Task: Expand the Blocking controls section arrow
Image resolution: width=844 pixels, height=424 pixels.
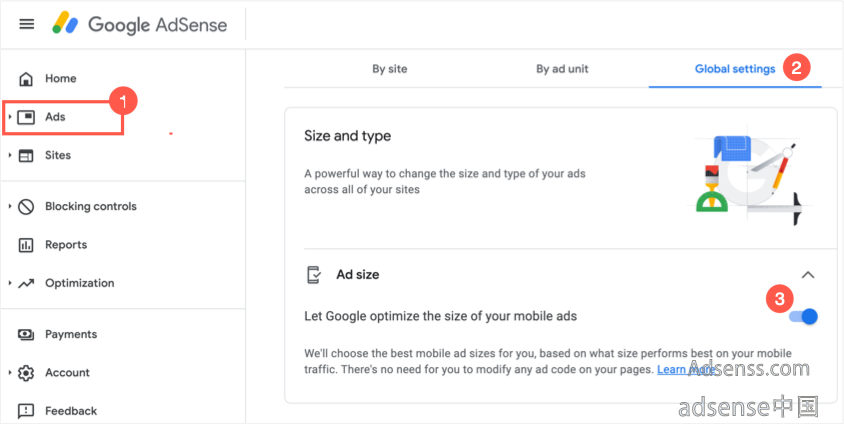Action: pos(10,207)
